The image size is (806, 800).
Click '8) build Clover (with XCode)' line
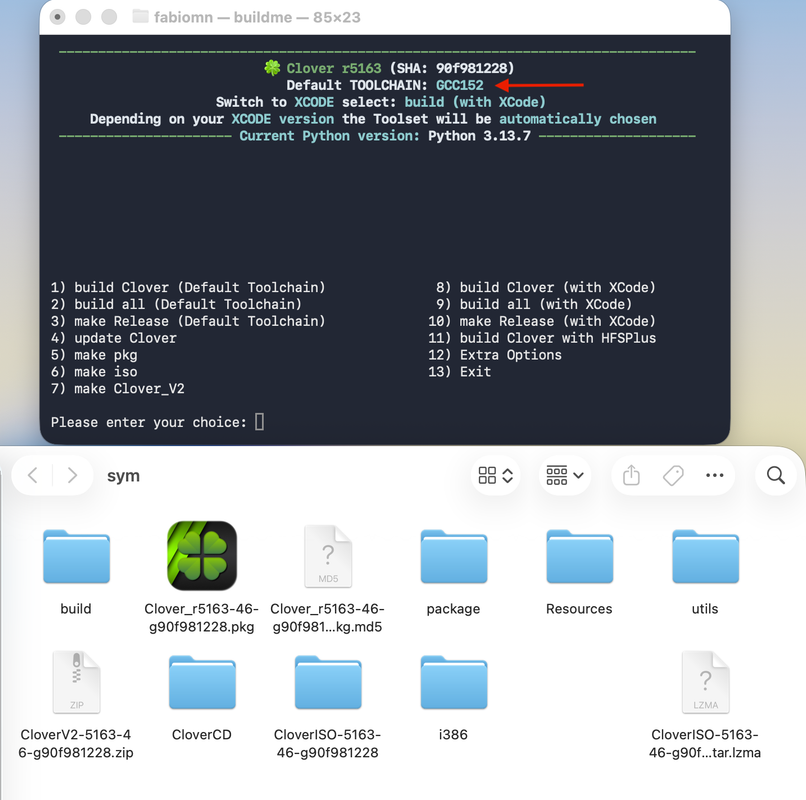click(546, 287)
